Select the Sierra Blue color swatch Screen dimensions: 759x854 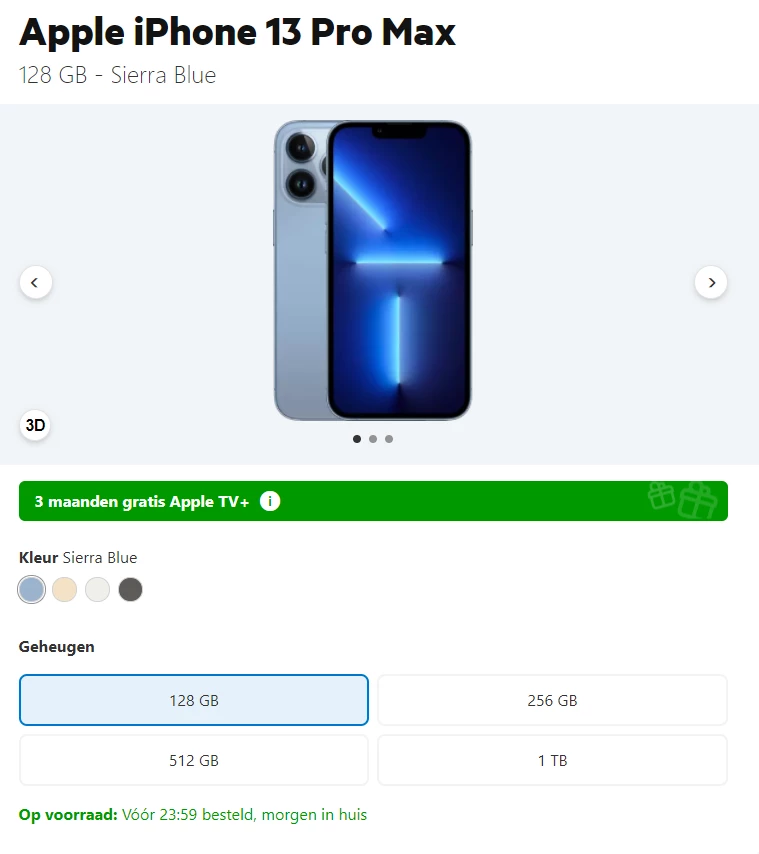[x=32, y=589]
